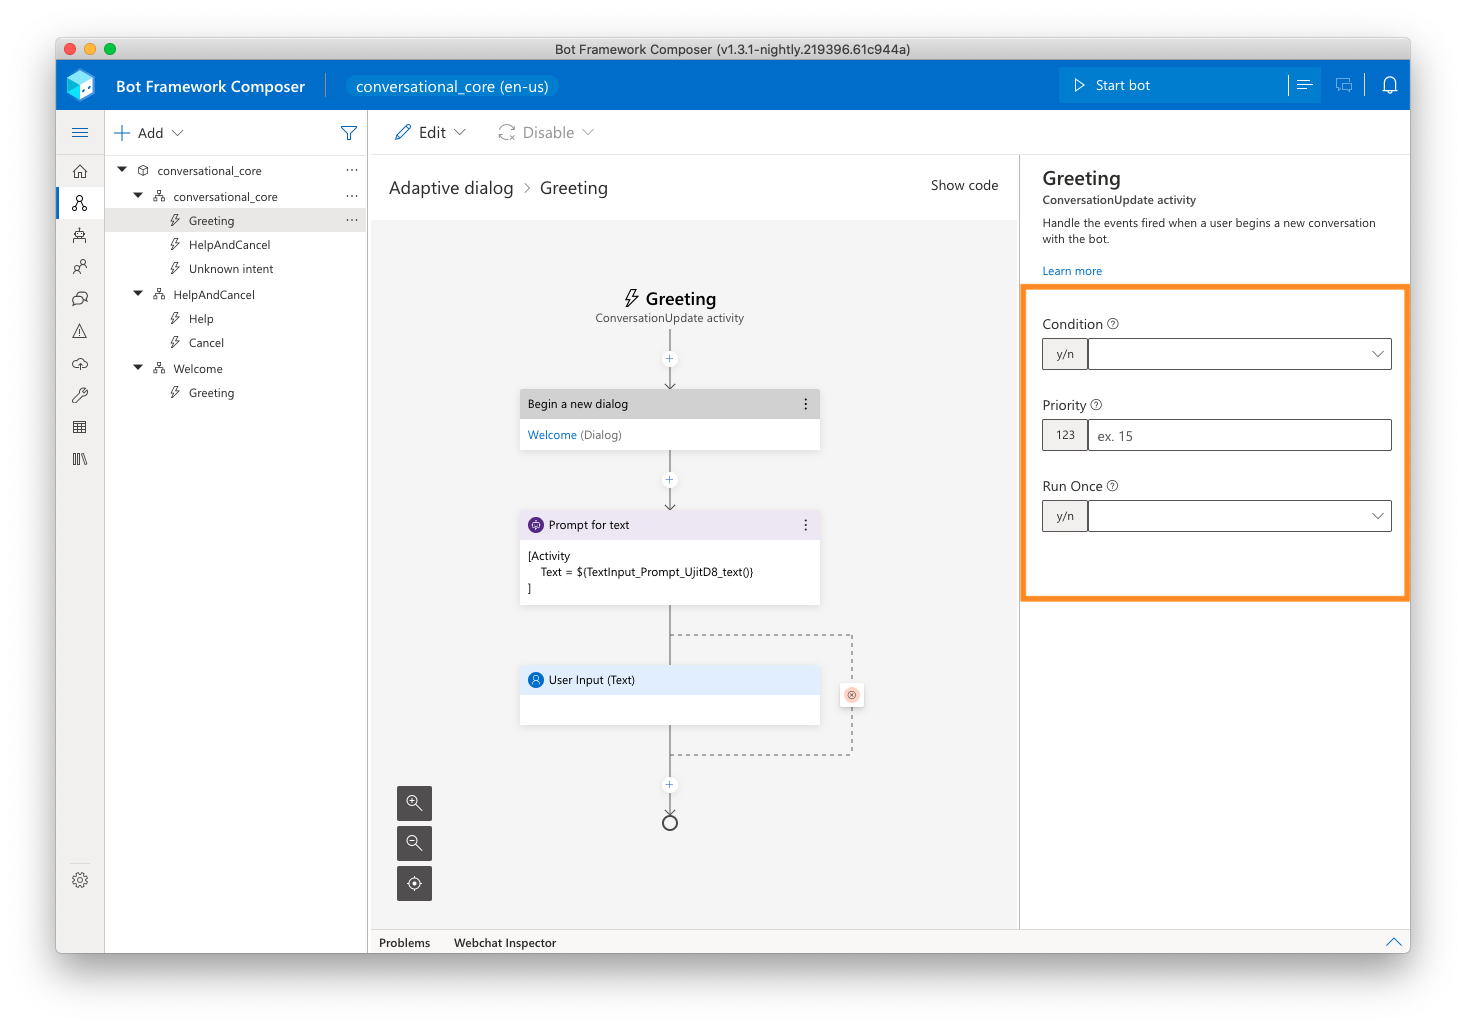Zoom in on the dialog canvas
The width and height of the screenshot is (1466, 1027).
pos(414,803)
